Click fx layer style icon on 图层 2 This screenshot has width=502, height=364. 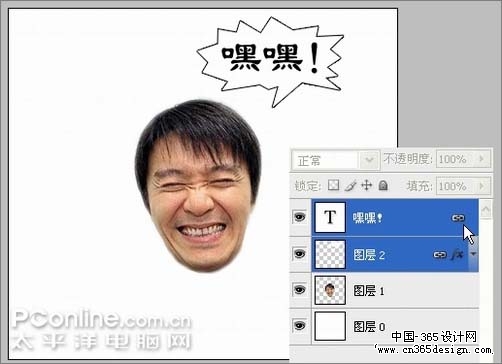click(x=457, y=255)
